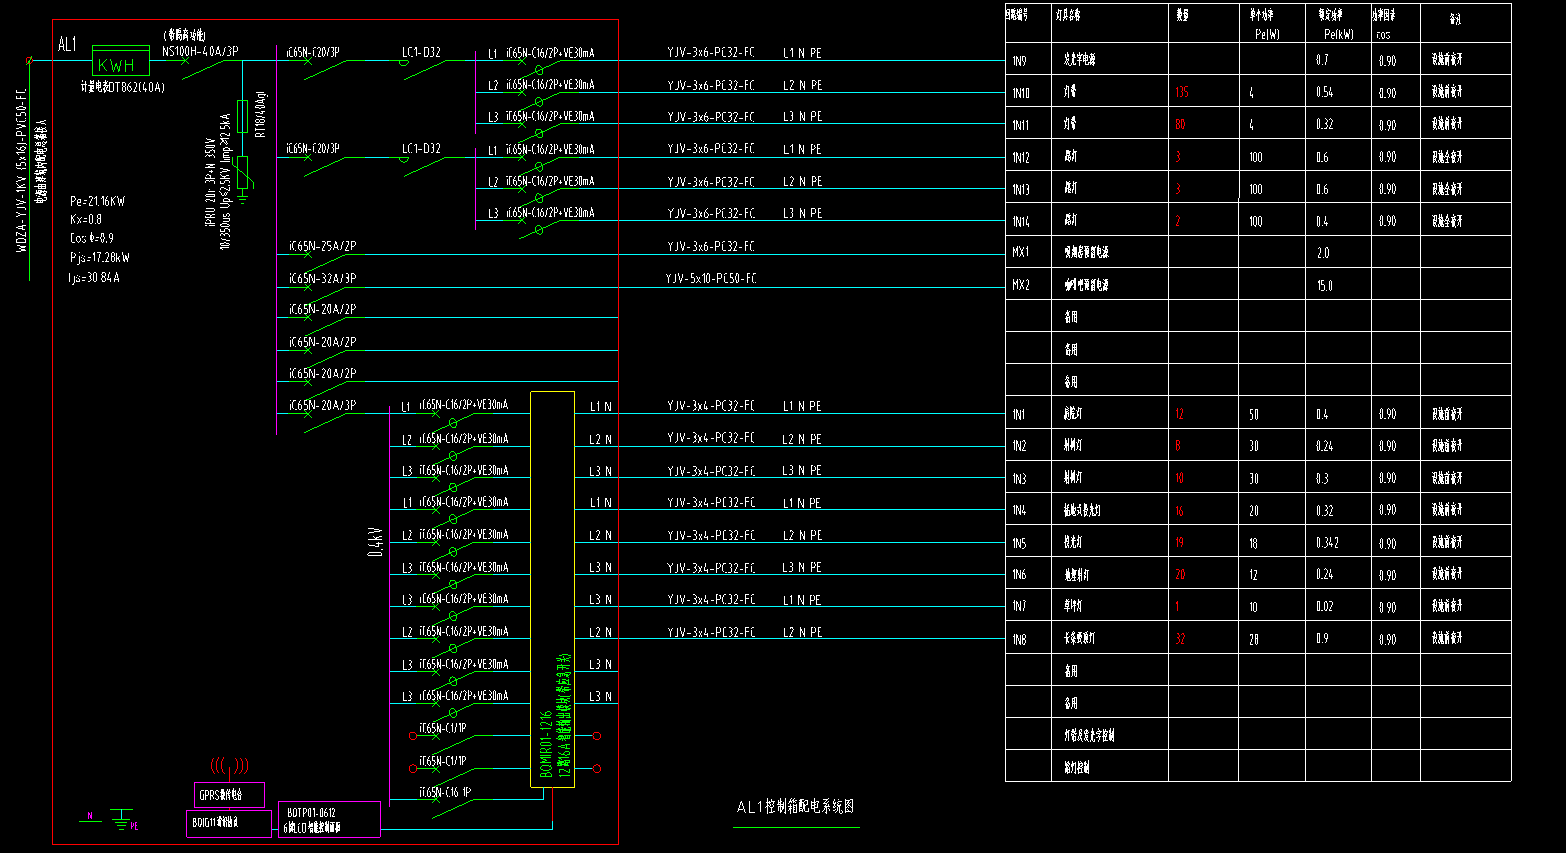Image resolution: width=1566 pixels, height=853 pixels.
Task: Click the antenna symbol above GPRS box
Action: 229,767
